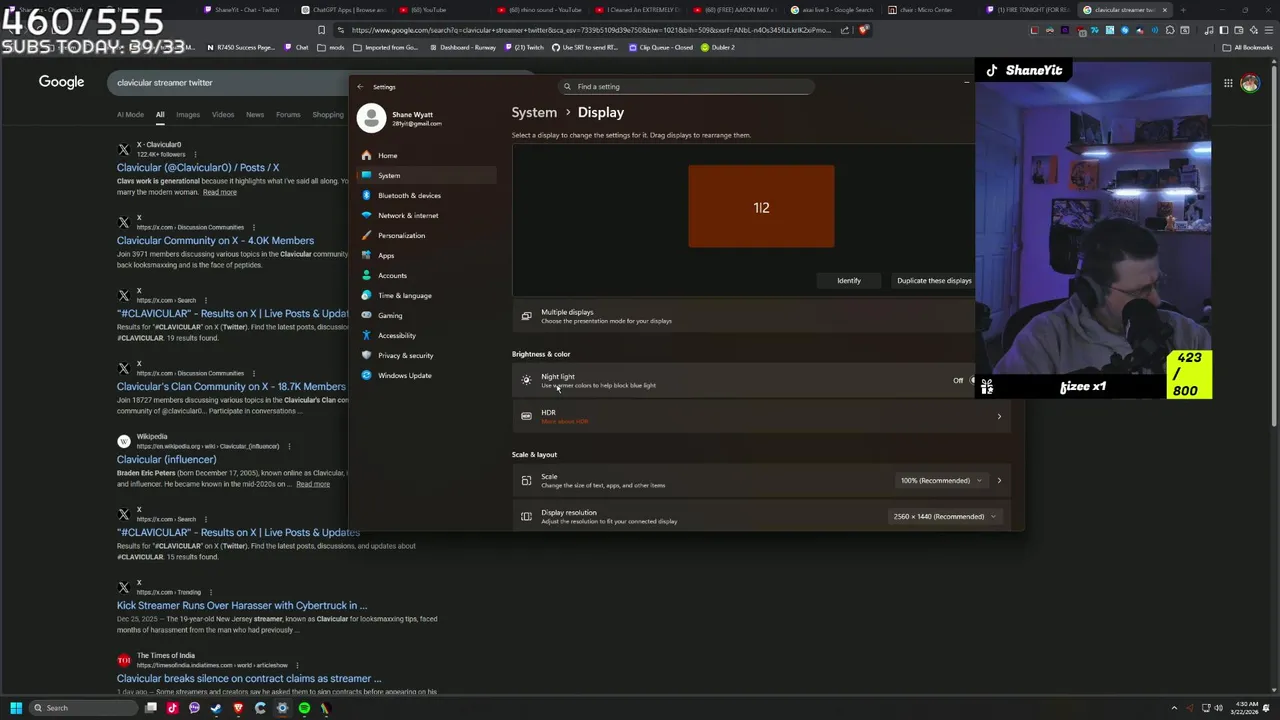Click the Windows Update icon
The width and height of the screenshot is (1280, 720).
pos(366,375)
